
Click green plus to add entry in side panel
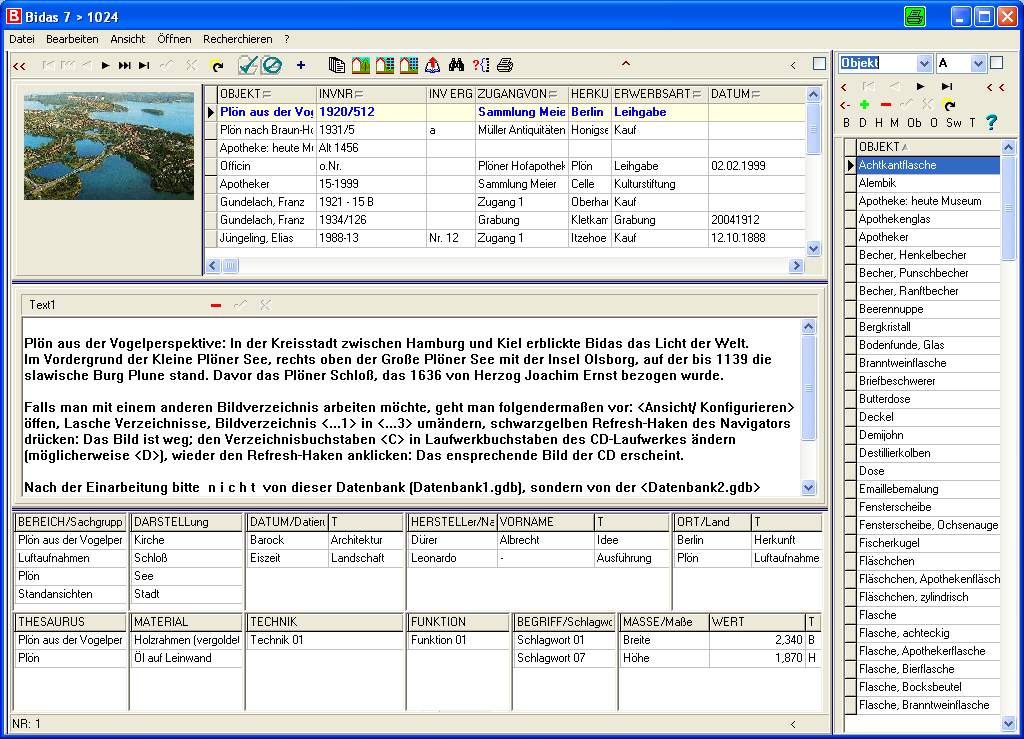pos(865,104)
